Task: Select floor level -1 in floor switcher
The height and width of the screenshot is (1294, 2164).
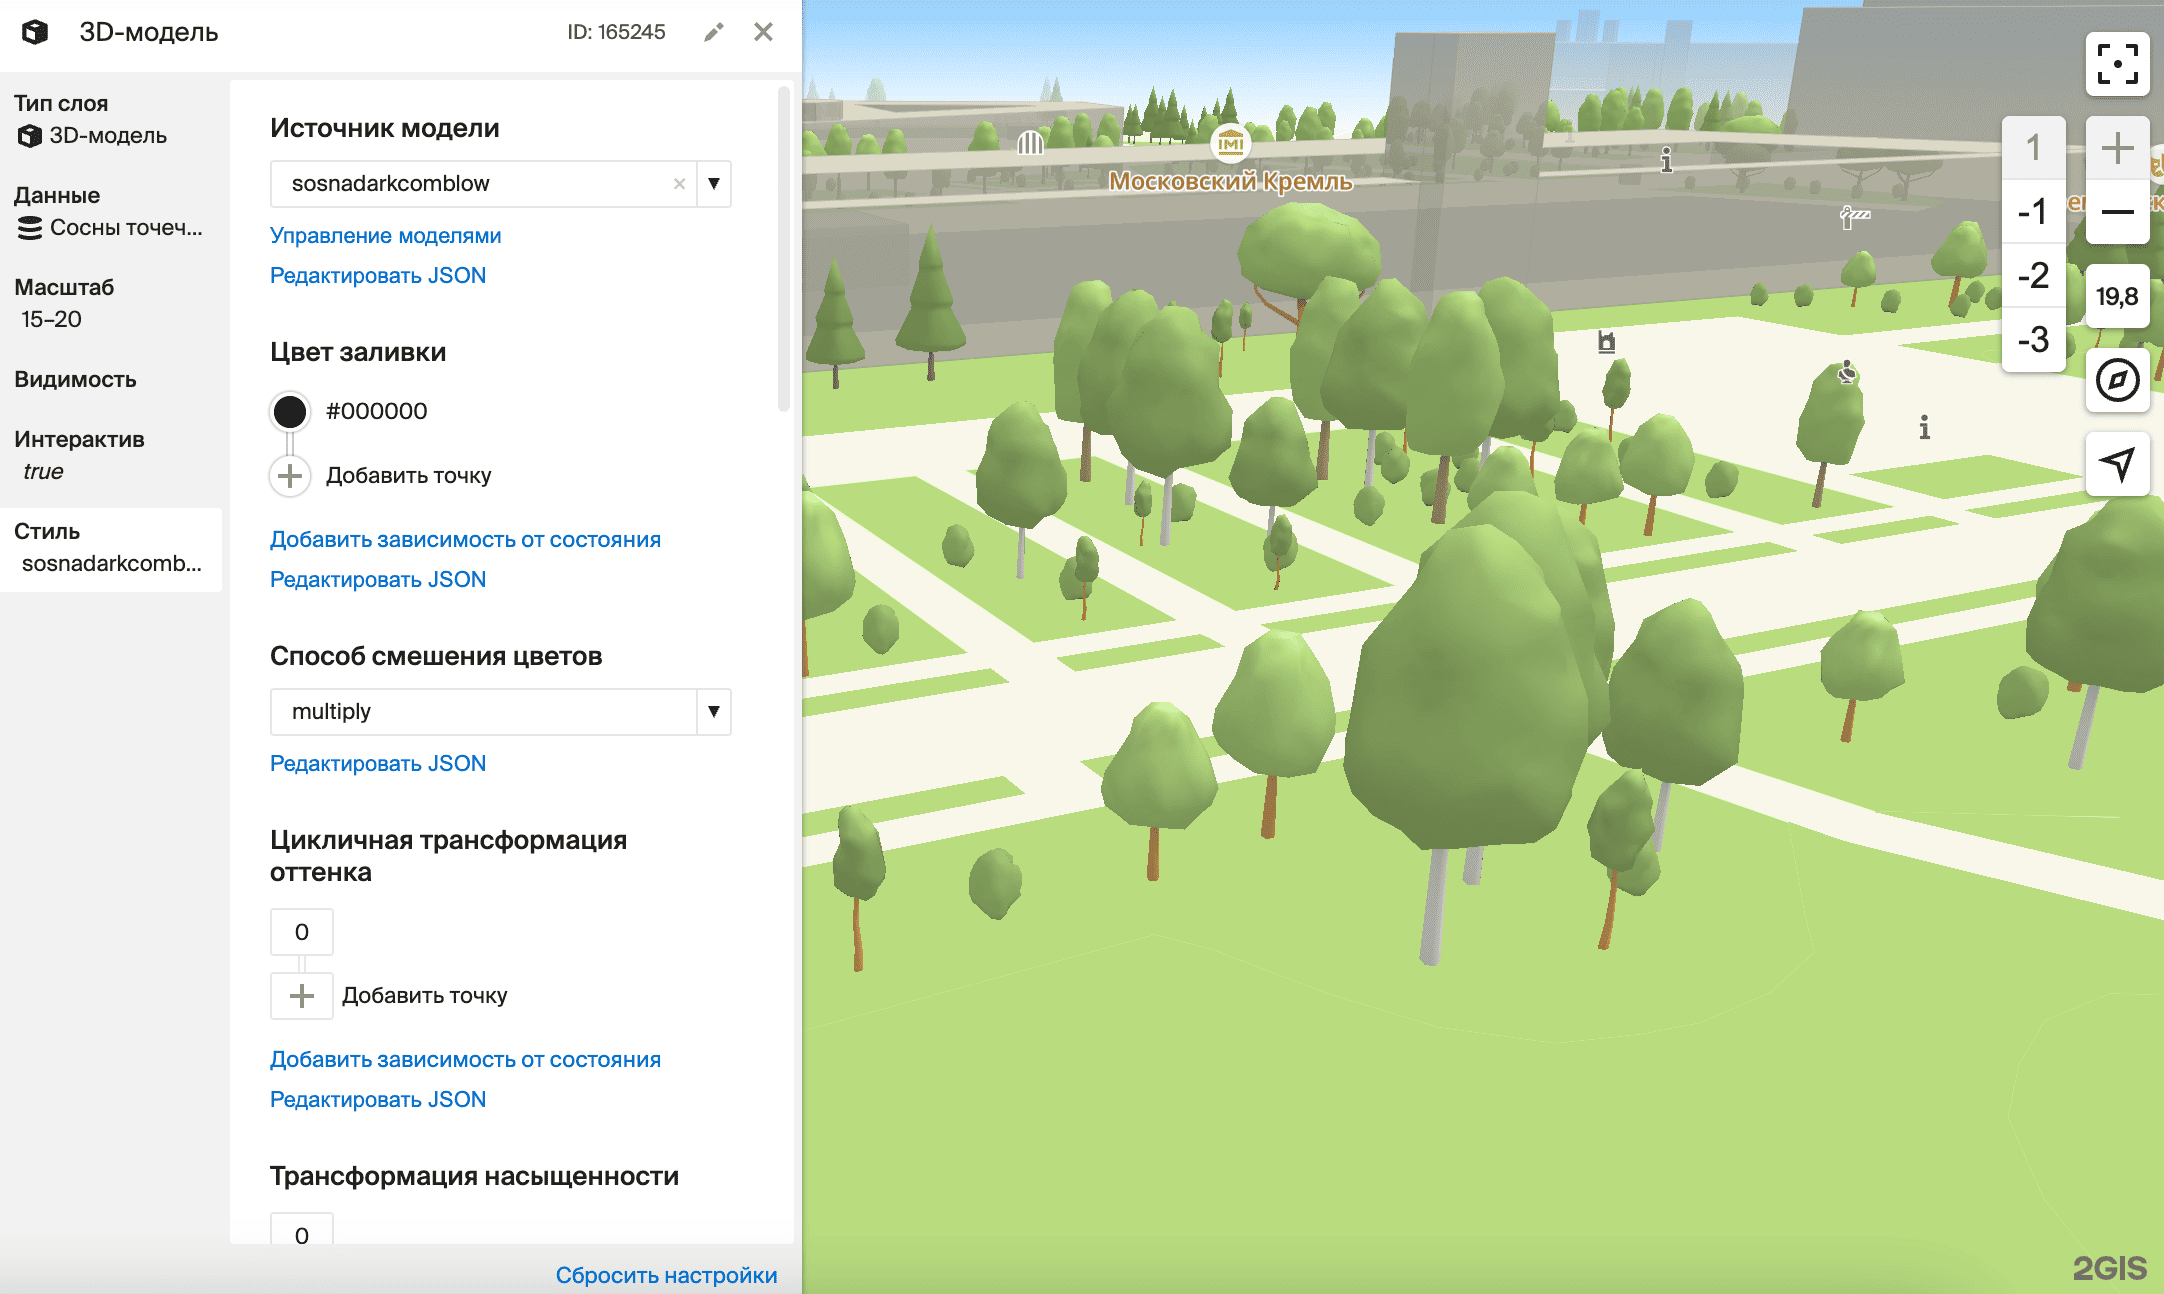Action: (x=2033, y=212)
